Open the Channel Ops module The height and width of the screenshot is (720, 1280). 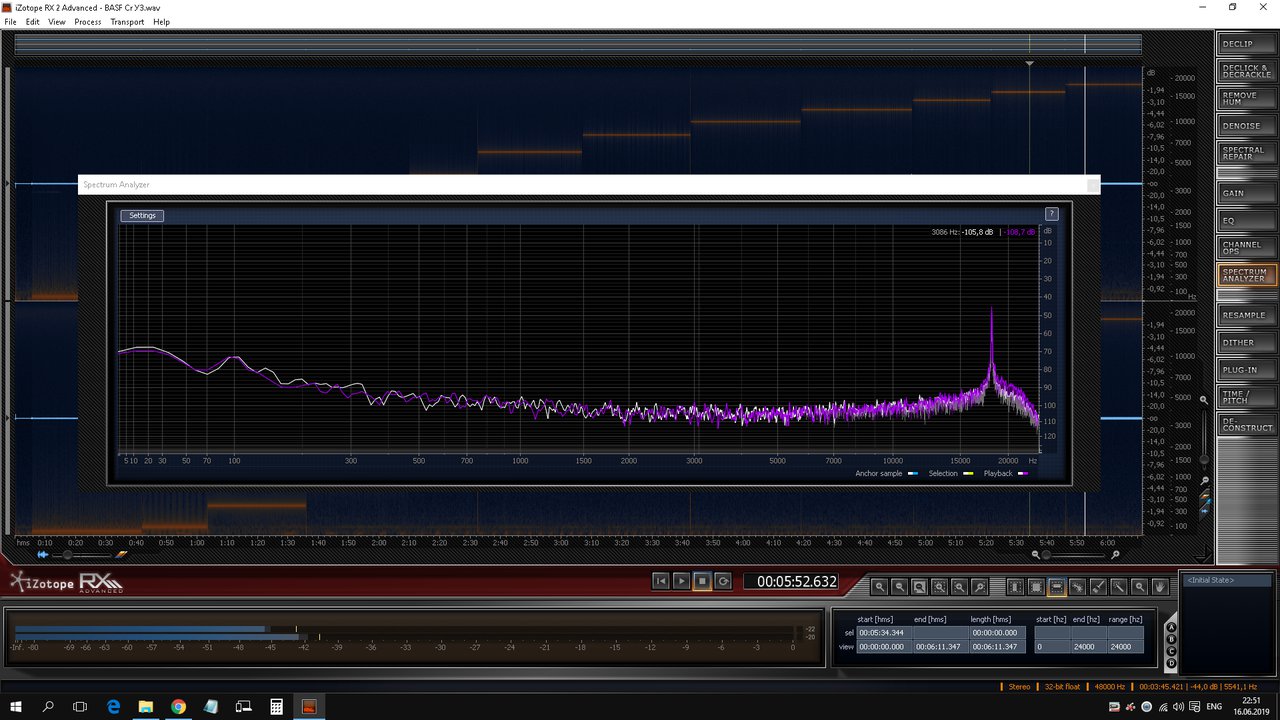[1245, 247]
